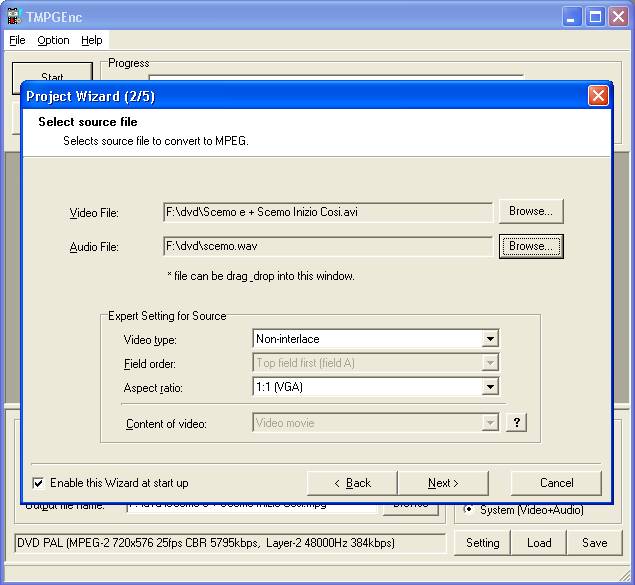This screenshot has width=635, height=585.
Task: Select System (Video+Audio) radio option
Action: 469,509
